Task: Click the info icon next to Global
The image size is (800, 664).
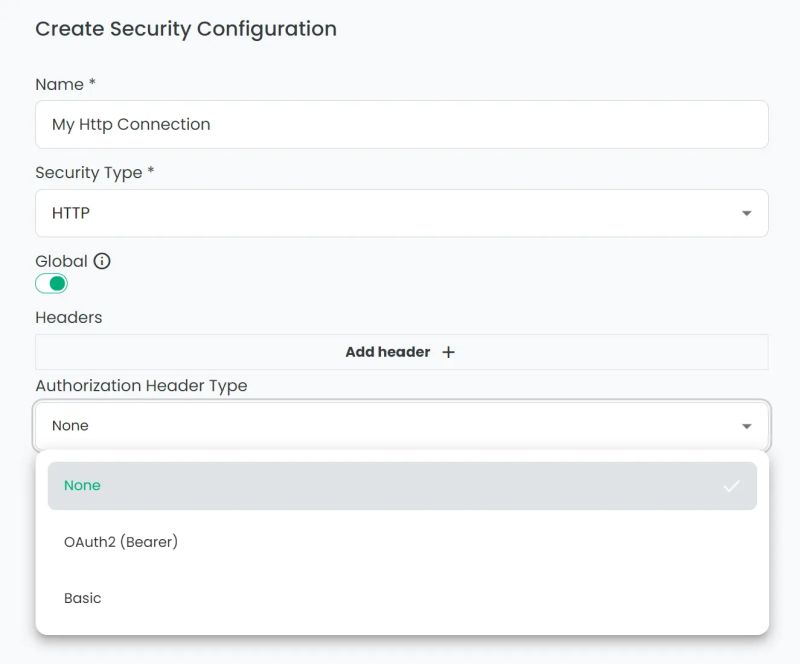Action: point(102,260)
